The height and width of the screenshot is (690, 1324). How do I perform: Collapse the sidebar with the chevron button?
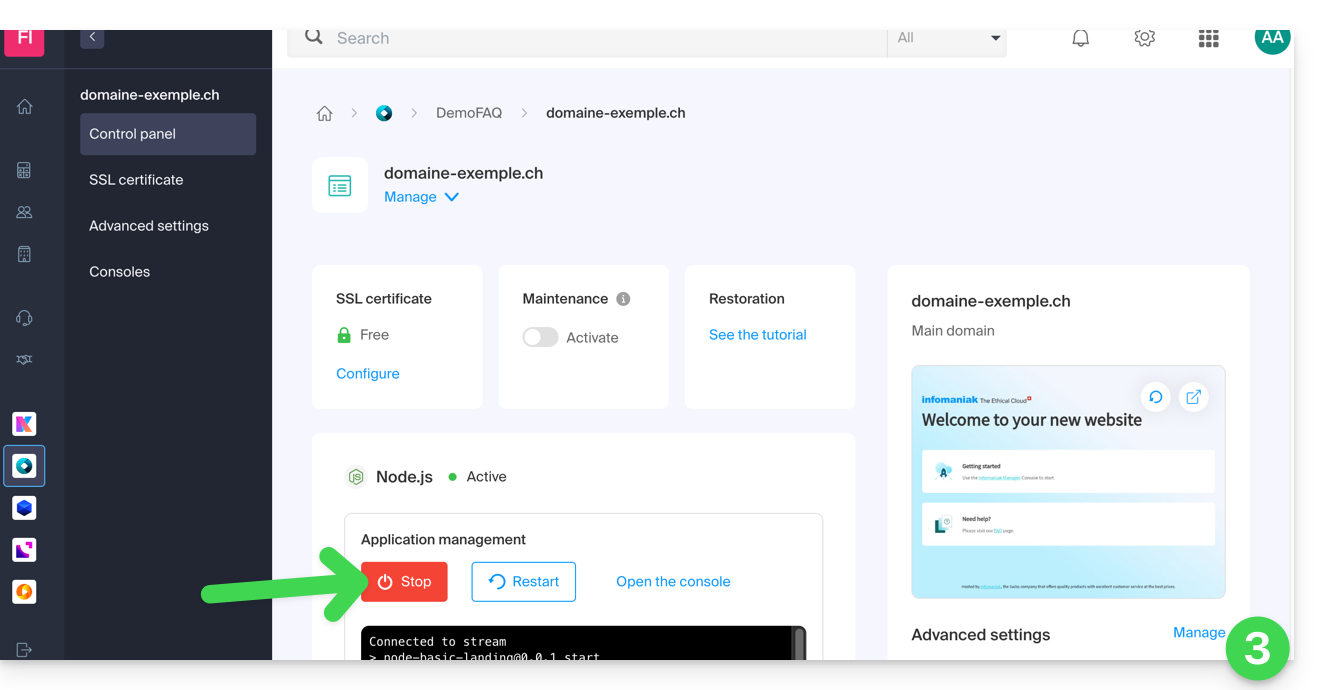92,38
